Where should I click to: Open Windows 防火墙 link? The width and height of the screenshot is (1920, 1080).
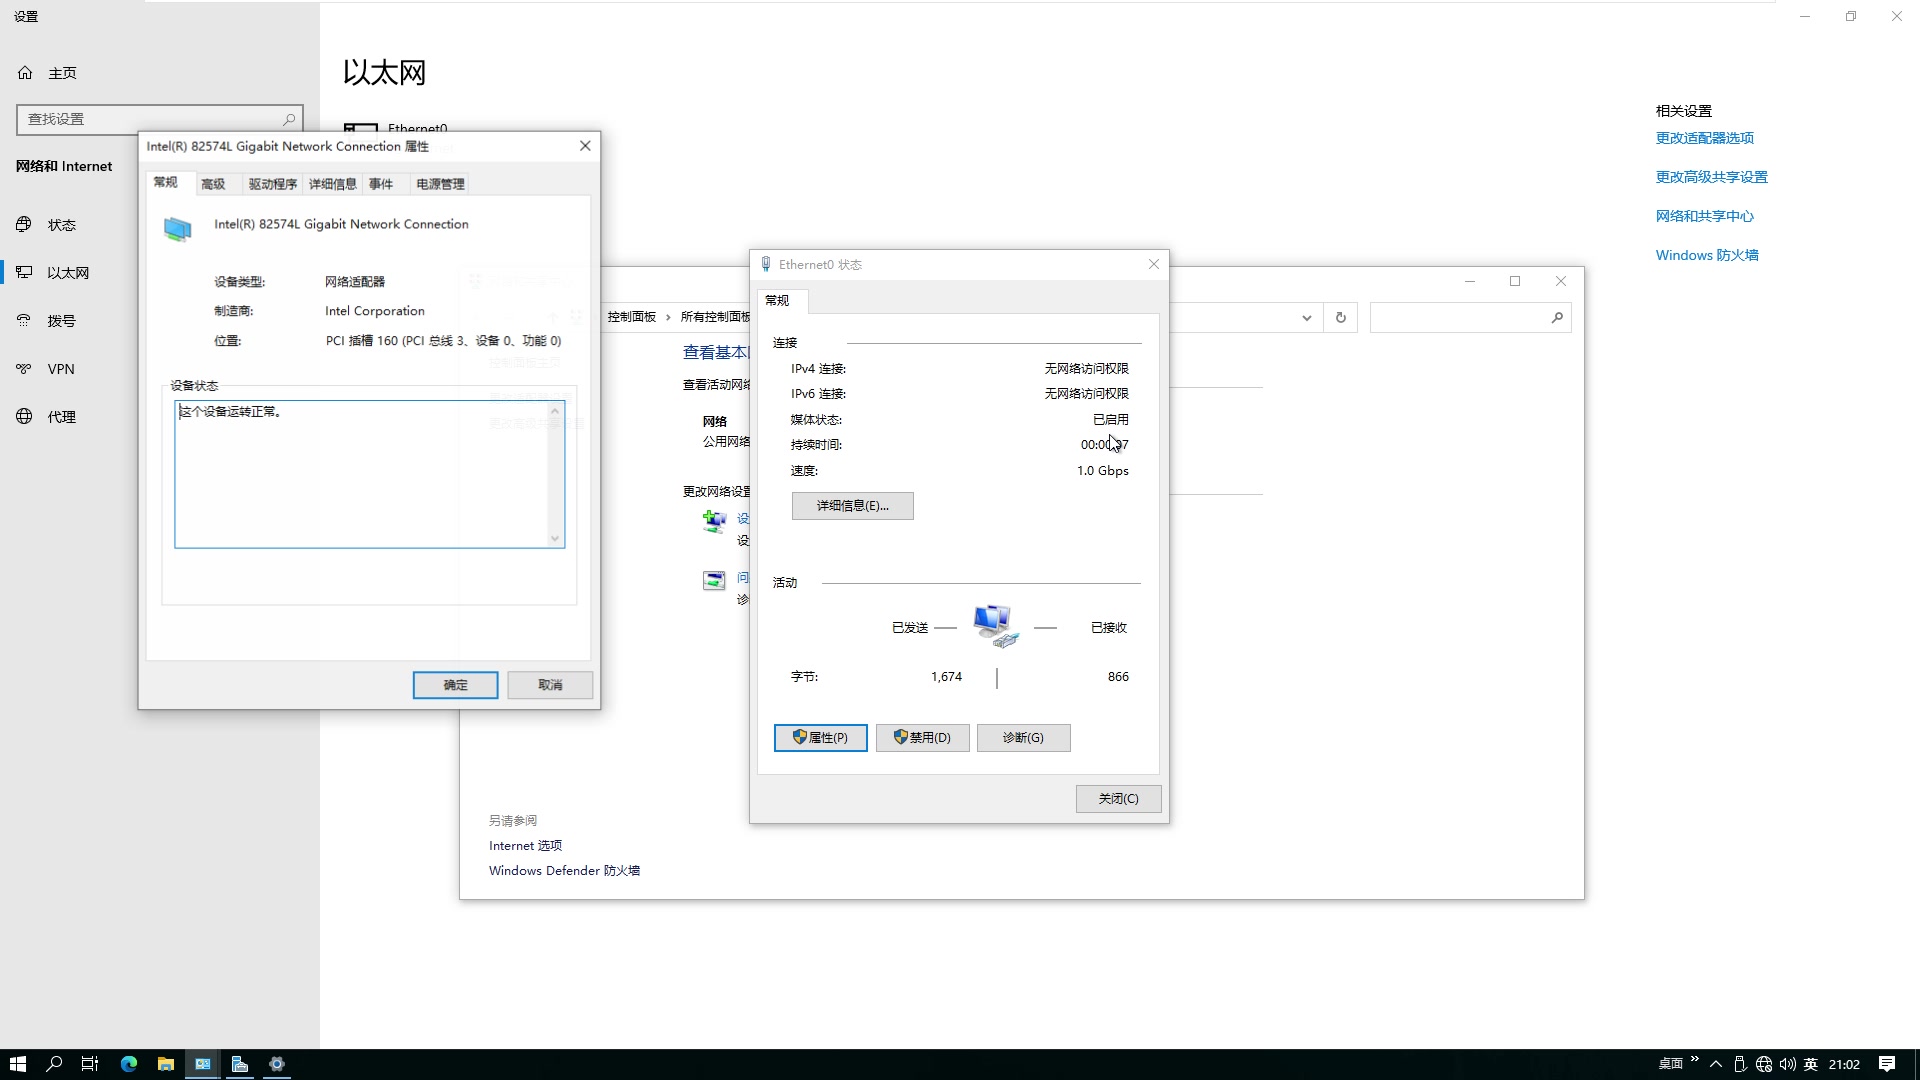tap(1706, 255)
